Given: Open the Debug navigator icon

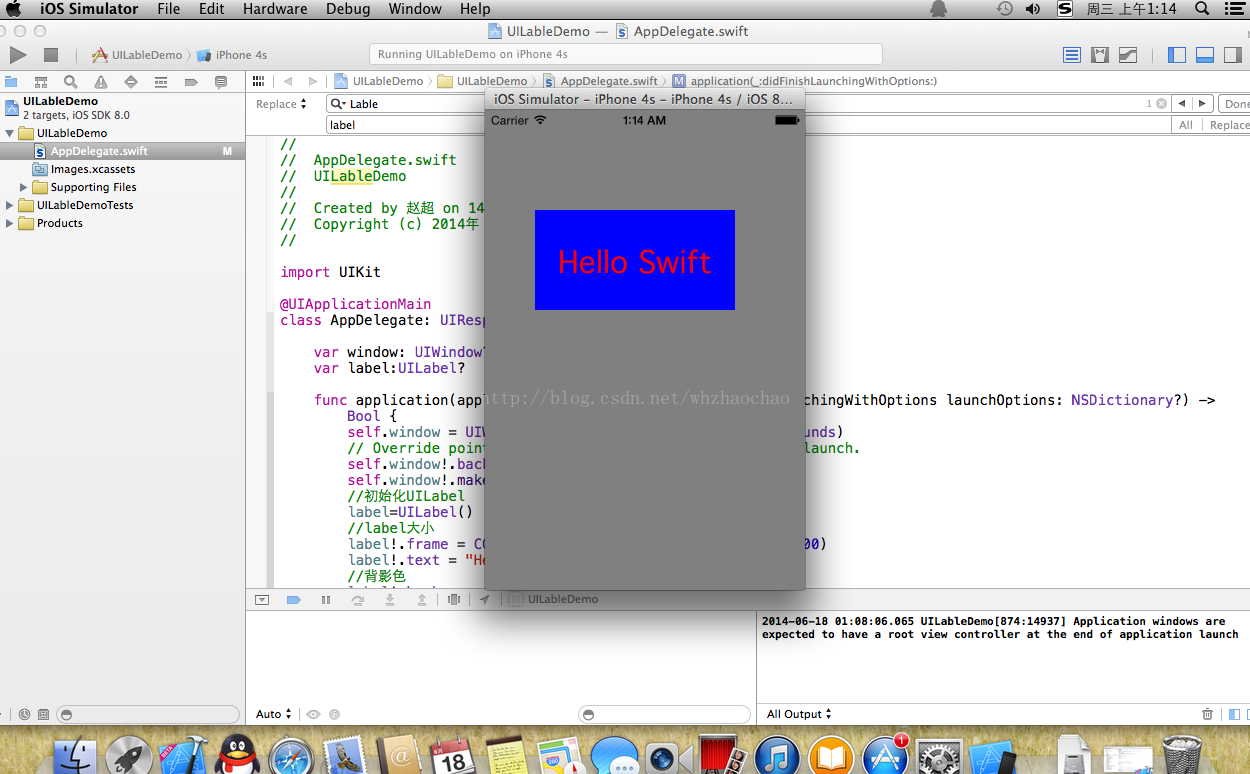Looking at the screenshot, I should click(x=161, y=82).
